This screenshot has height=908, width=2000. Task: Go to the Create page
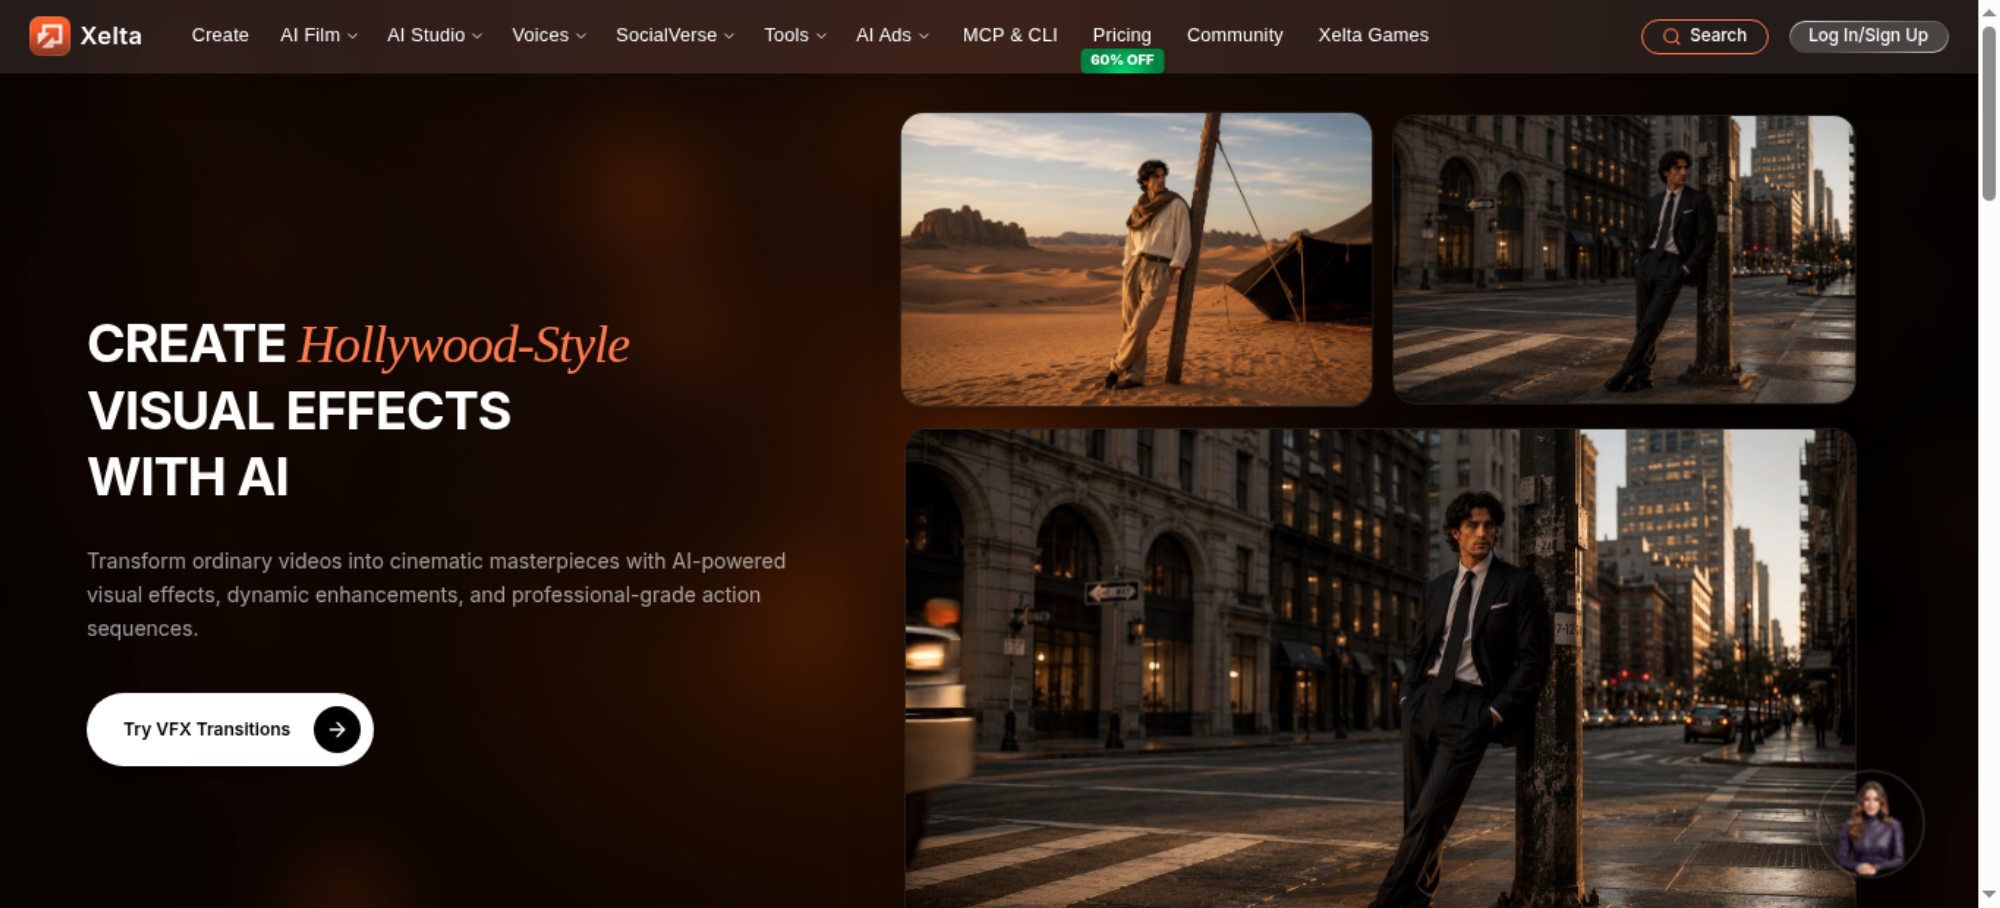220,35
